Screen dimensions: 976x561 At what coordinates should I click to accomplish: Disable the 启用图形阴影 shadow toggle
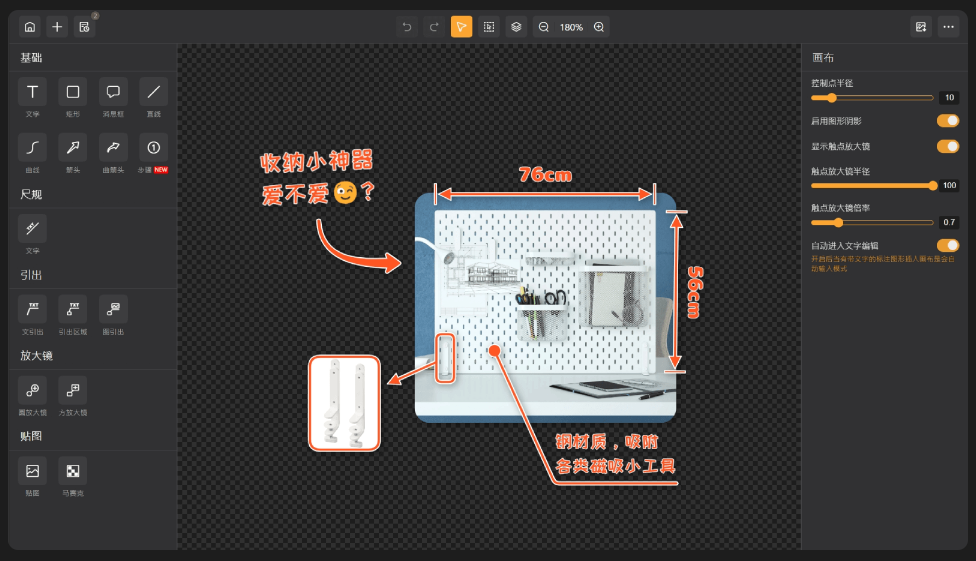pyautogui.click(x=947, y=121)
